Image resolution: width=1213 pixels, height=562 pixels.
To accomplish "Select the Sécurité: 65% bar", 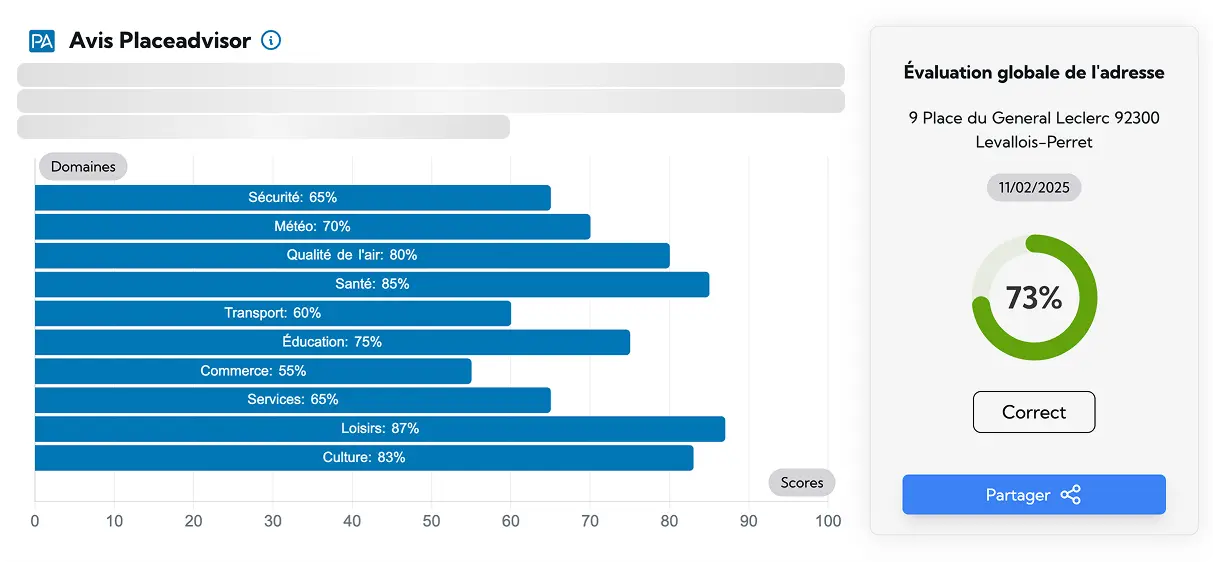I will pos(293,198).
